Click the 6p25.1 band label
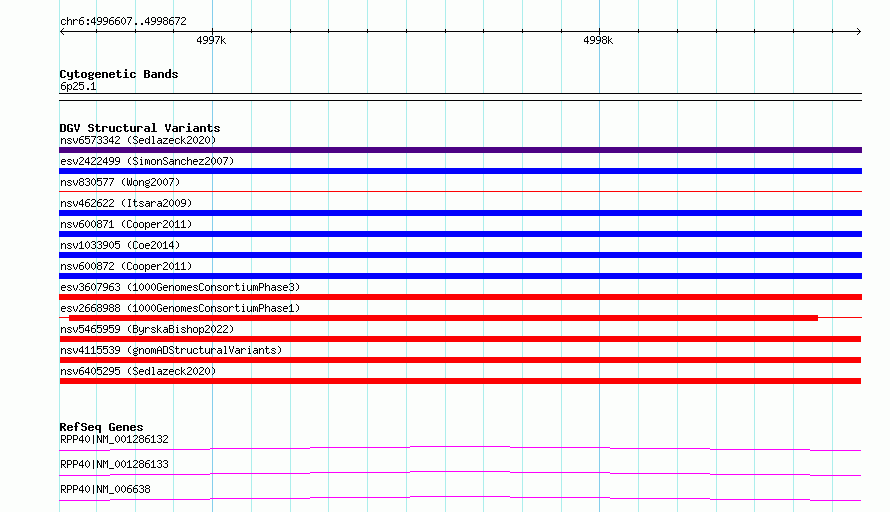 point(78,86)
